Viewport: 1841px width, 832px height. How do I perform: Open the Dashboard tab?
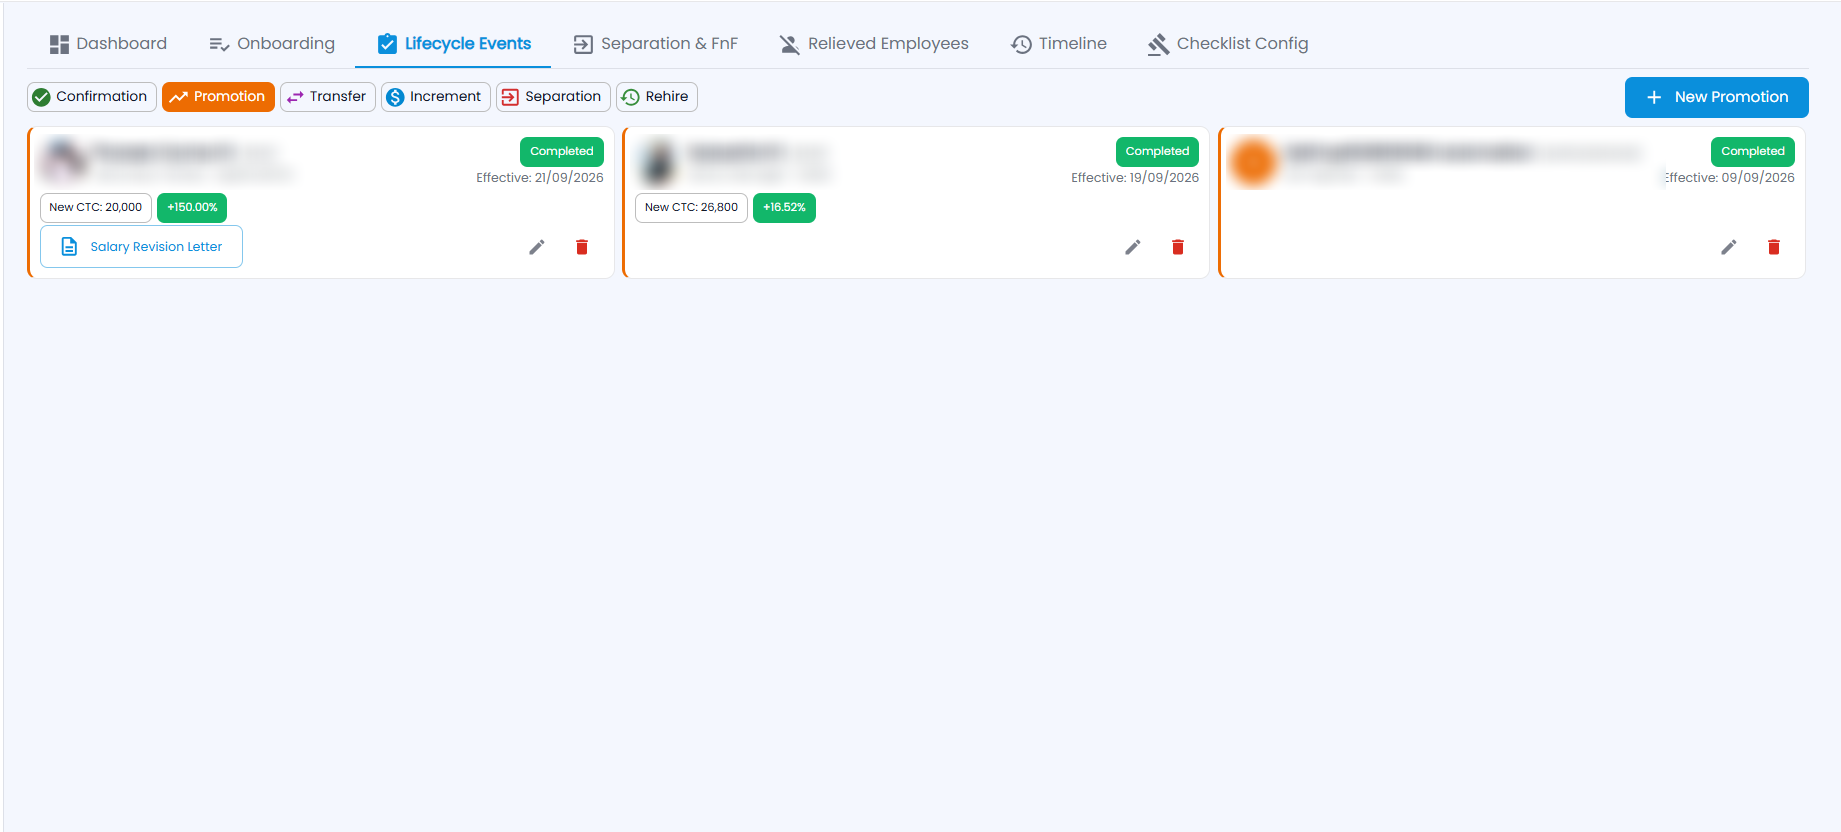[x=108, y=44]
